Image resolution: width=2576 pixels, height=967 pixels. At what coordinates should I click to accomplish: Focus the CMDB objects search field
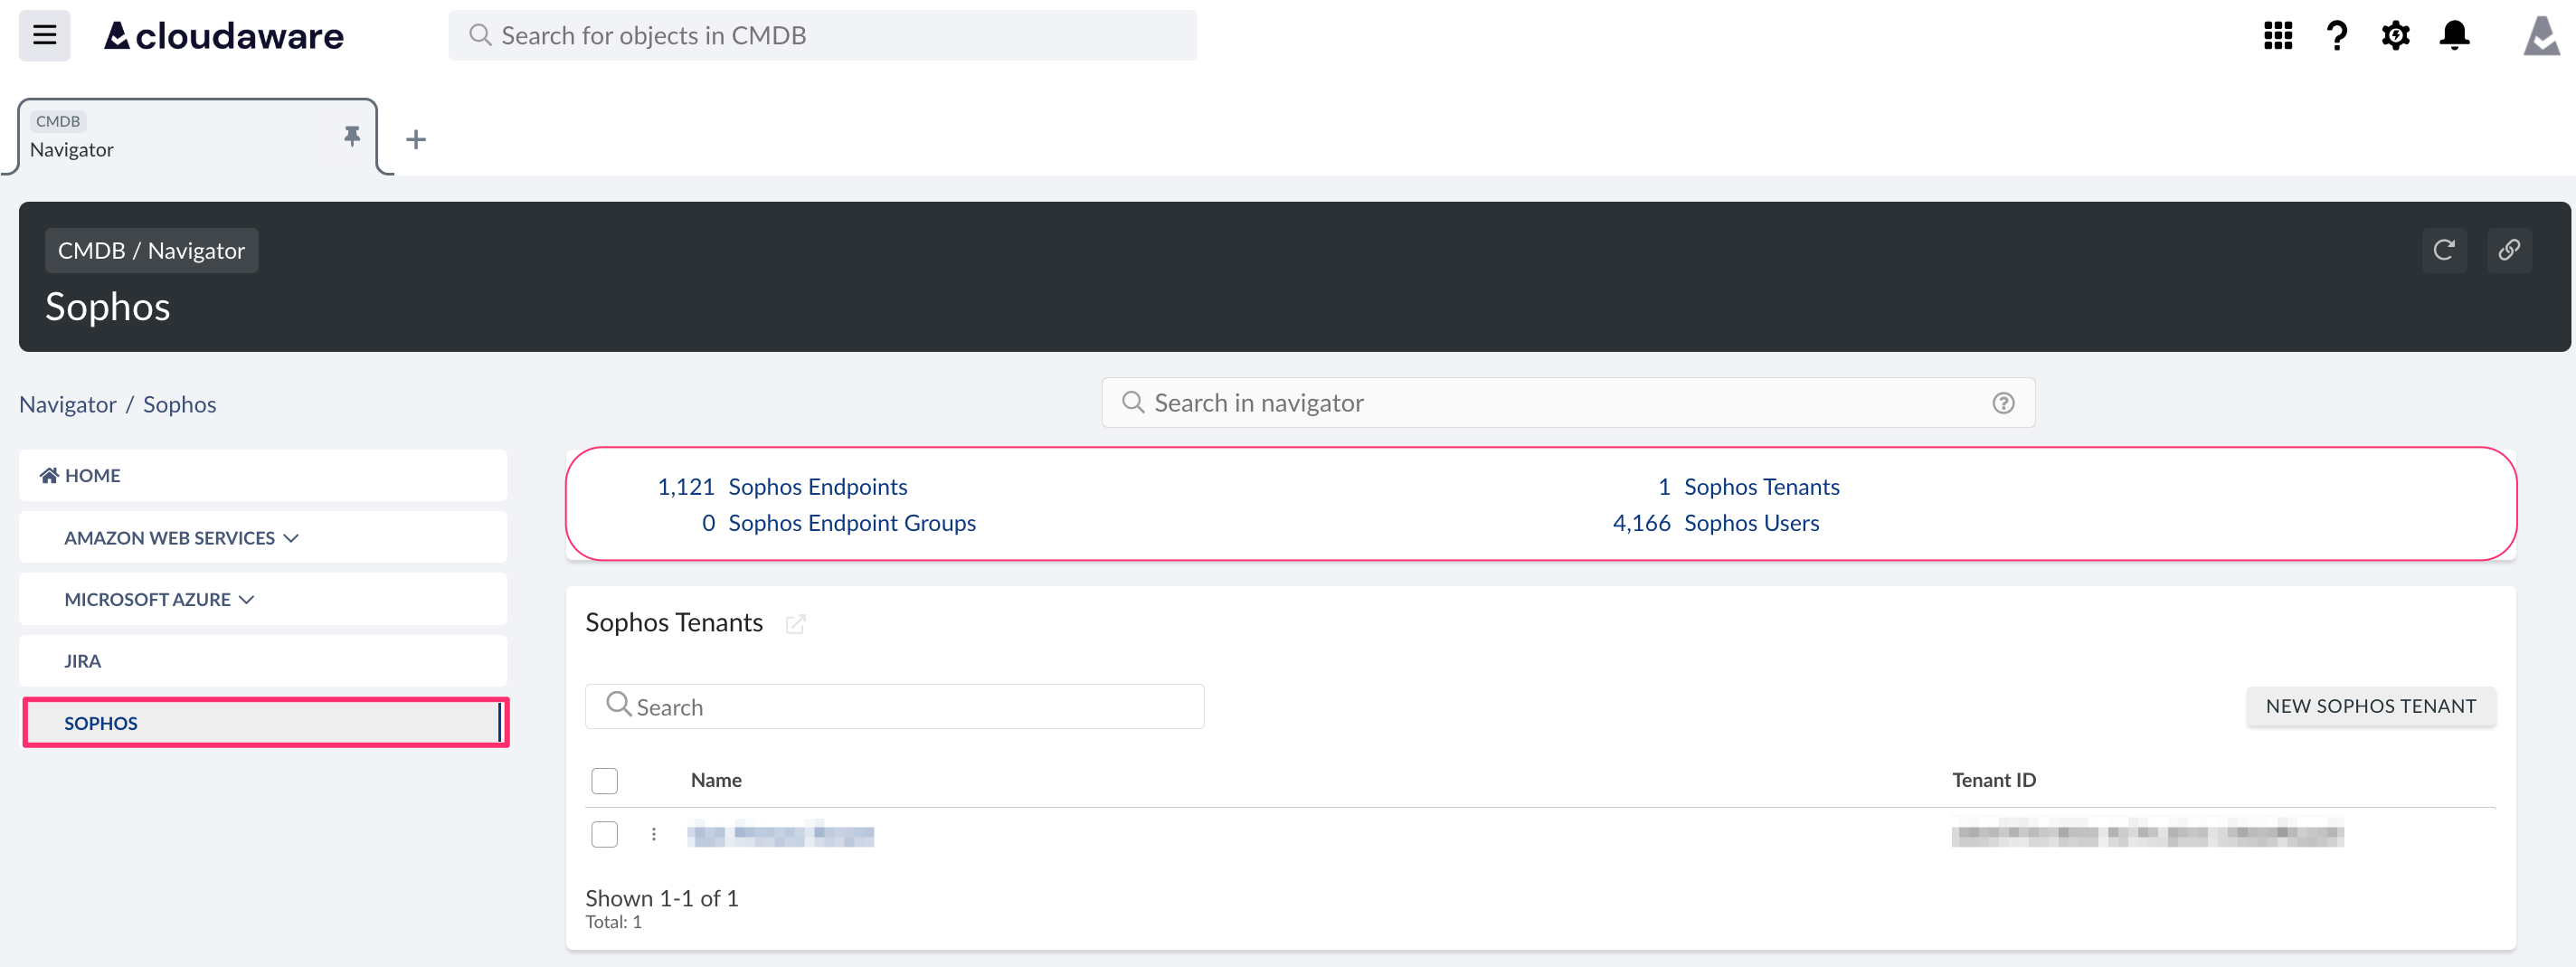(822, 36)
